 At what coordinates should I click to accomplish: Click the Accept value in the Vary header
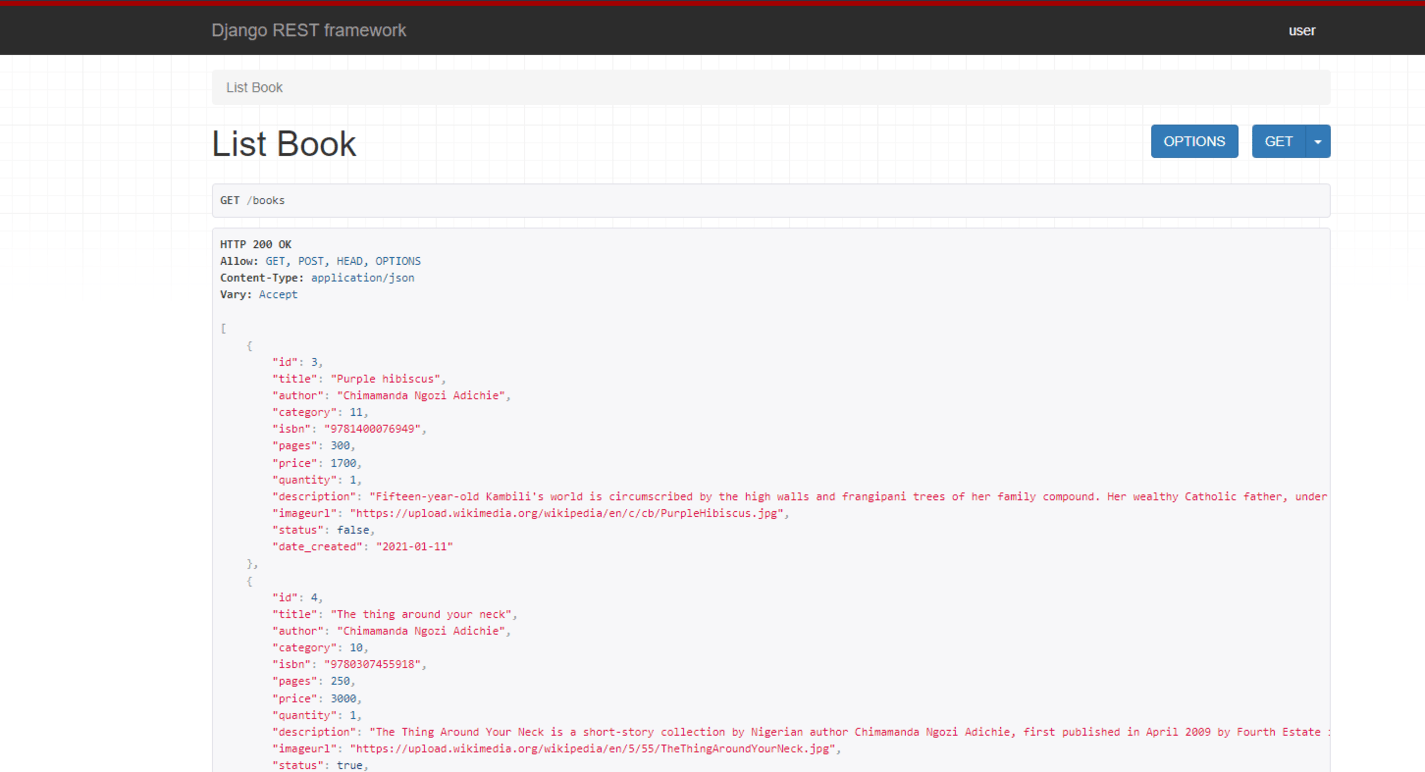277,294
